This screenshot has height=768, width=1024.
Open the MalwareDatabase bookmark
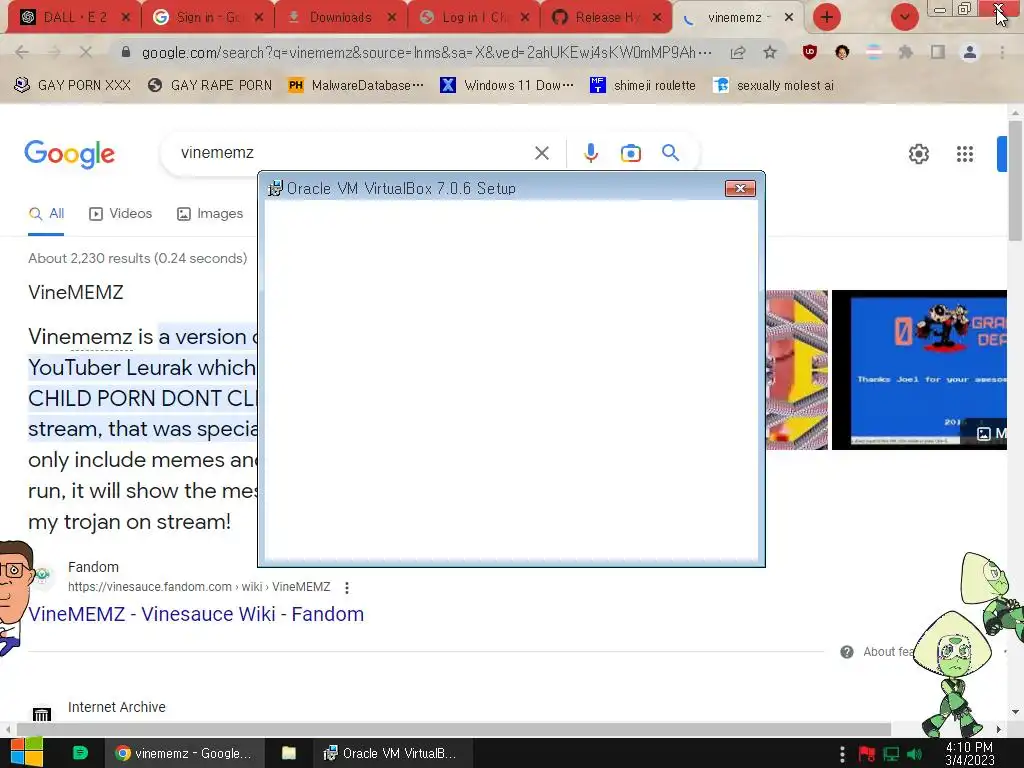pos(356,86)
